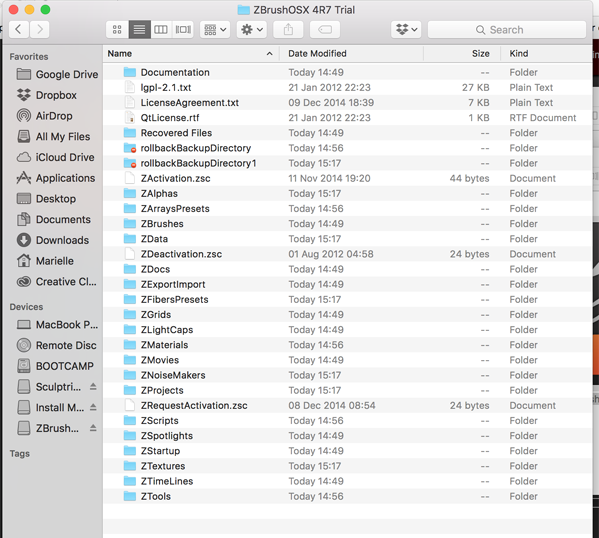Switch to icon view mode
This screenshot has height=538, width=599.
117,29
